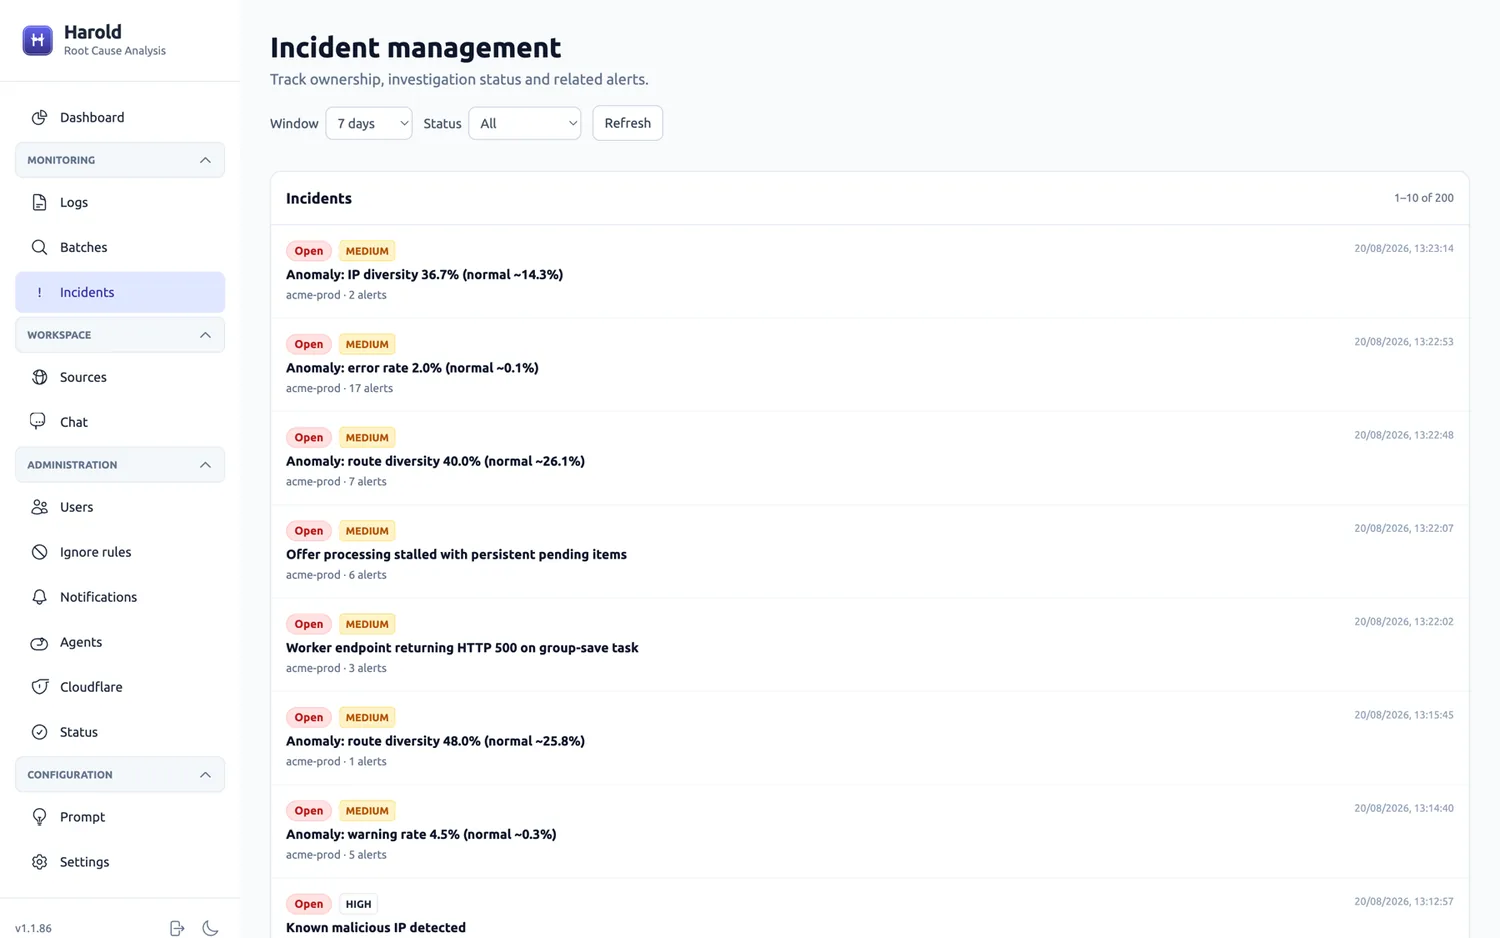The height and width of the screenshot is (938, 1500).
Task: Open the route diversity 40.0% incident
Action: (870, 458)
